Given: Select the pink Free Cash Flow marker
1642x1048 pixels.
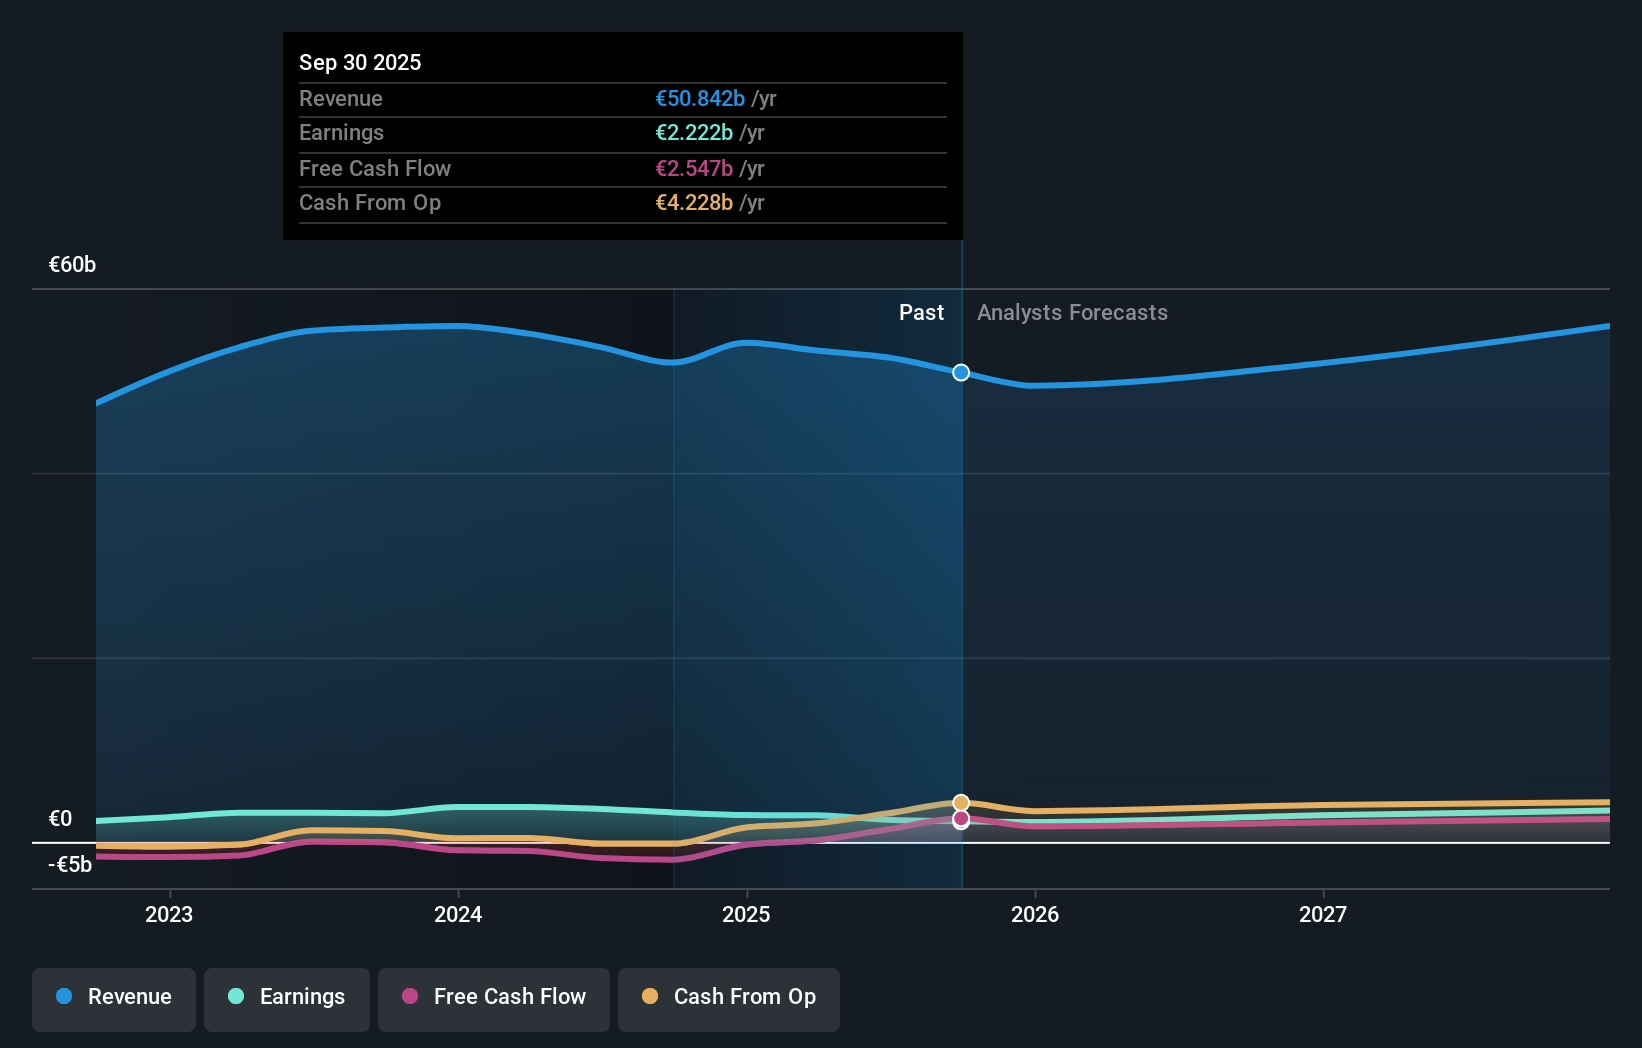Looking at the screenshot, I should (x=961, y=820).
